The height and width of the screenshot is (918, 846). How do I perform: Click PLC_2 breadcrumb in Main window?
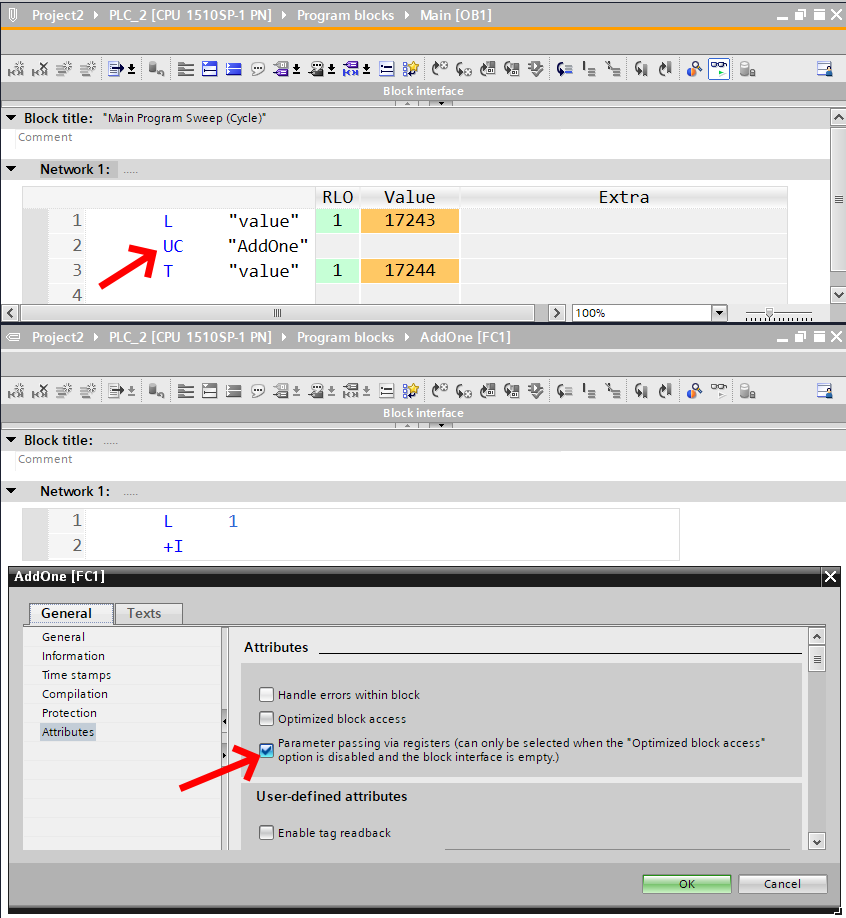click(190, 15)
